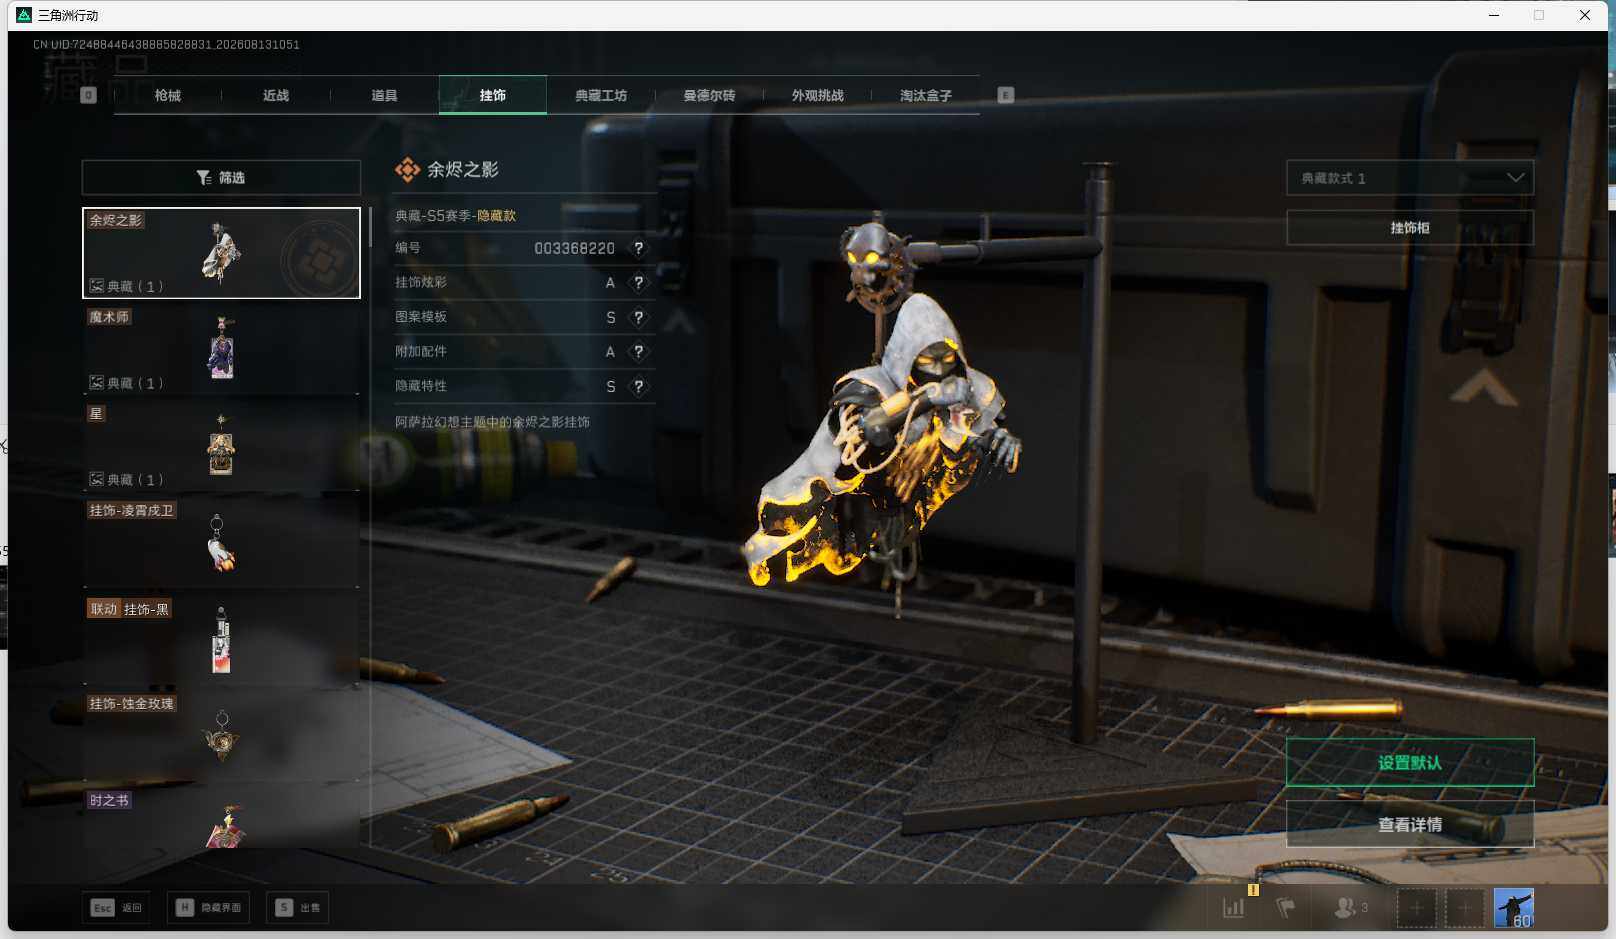Go to the 典藏工坊 tab
The height and width of the screenshot is (939, 1616).
click(x=601, y=95)
